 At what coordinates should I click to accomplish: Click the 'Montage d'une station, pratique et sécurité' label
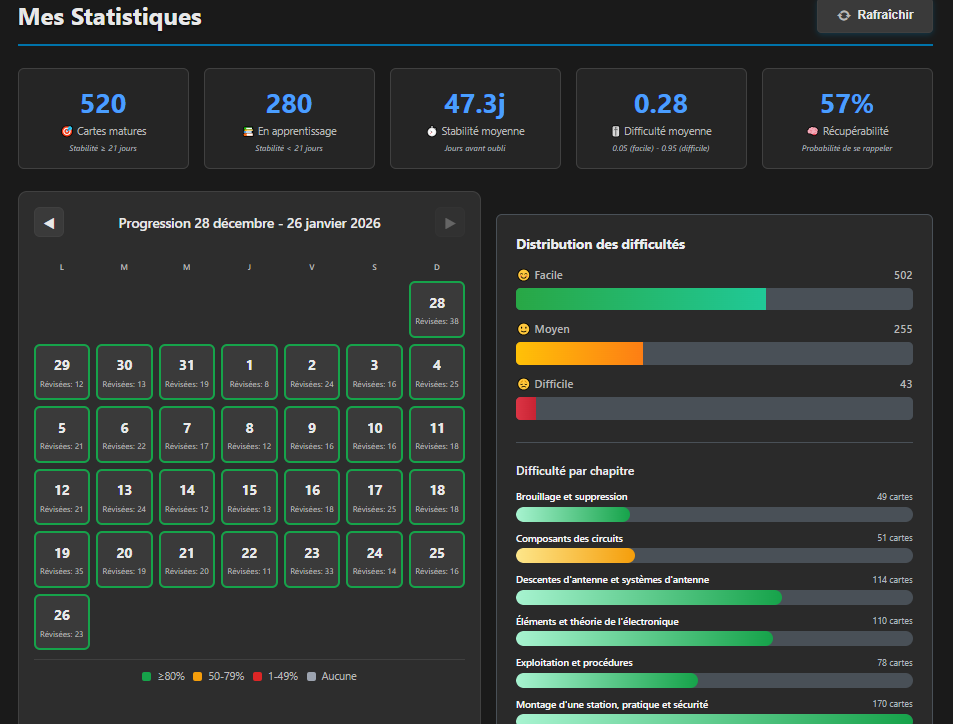coord(612,705)
